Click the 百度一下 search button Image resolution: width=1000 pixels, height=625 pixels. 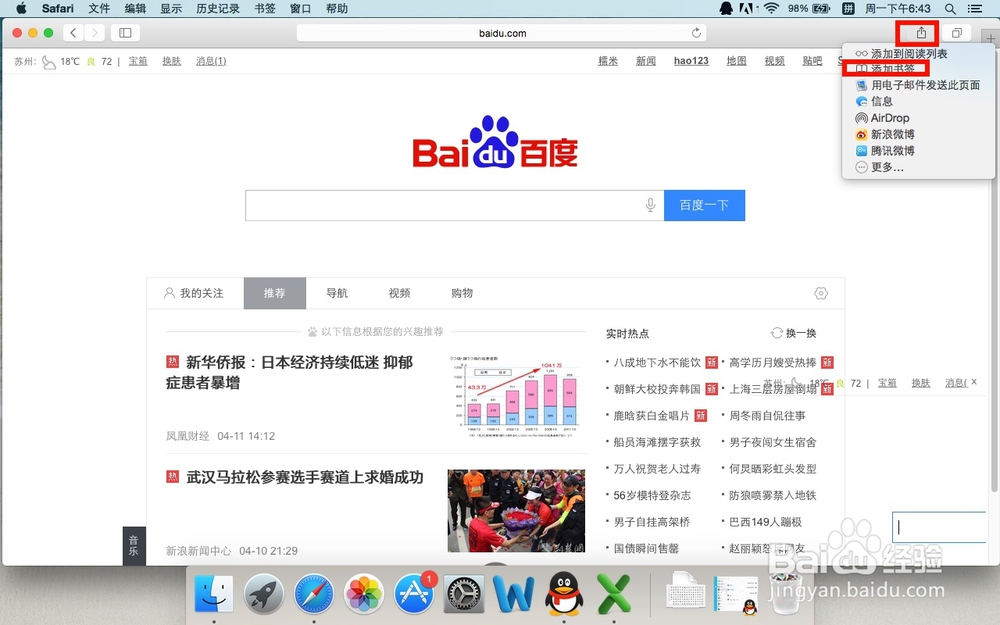[704, 205]
